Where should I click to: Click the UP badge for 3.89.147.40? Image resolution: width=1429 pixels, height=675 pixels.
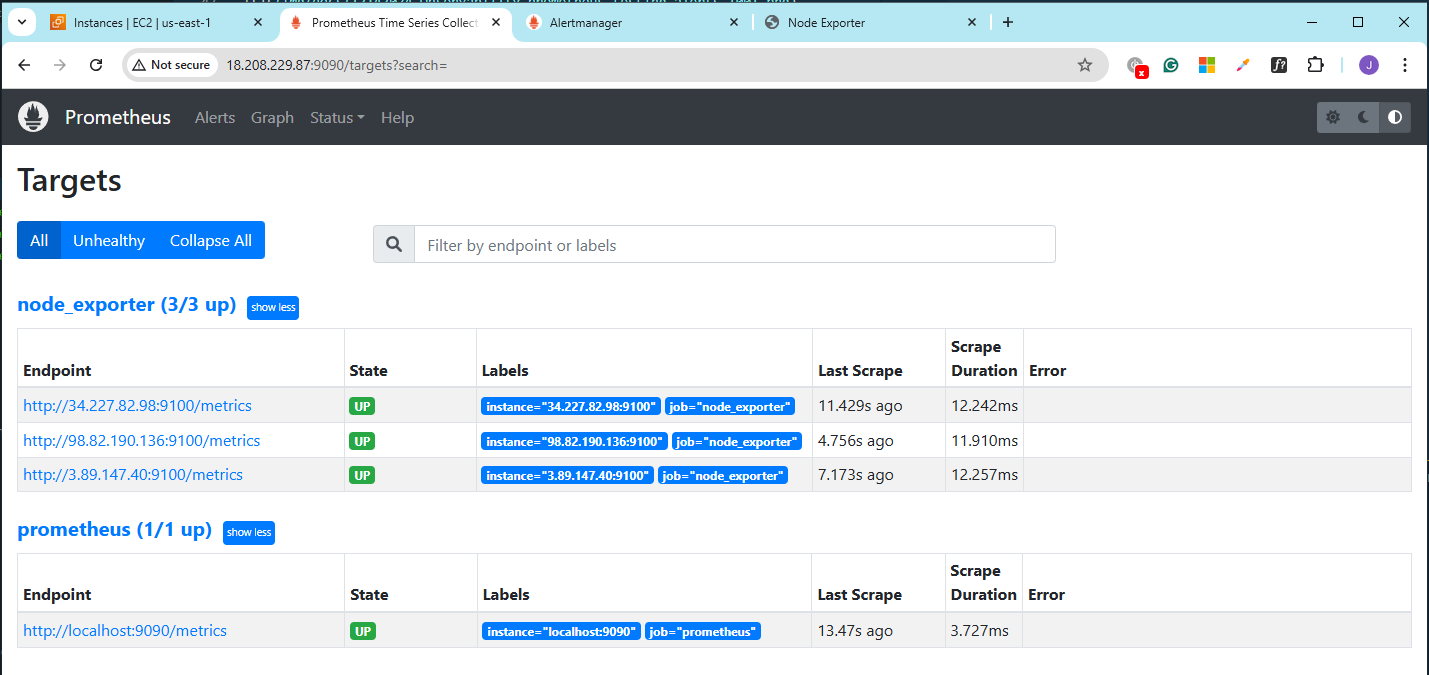(x=362, y=475)
